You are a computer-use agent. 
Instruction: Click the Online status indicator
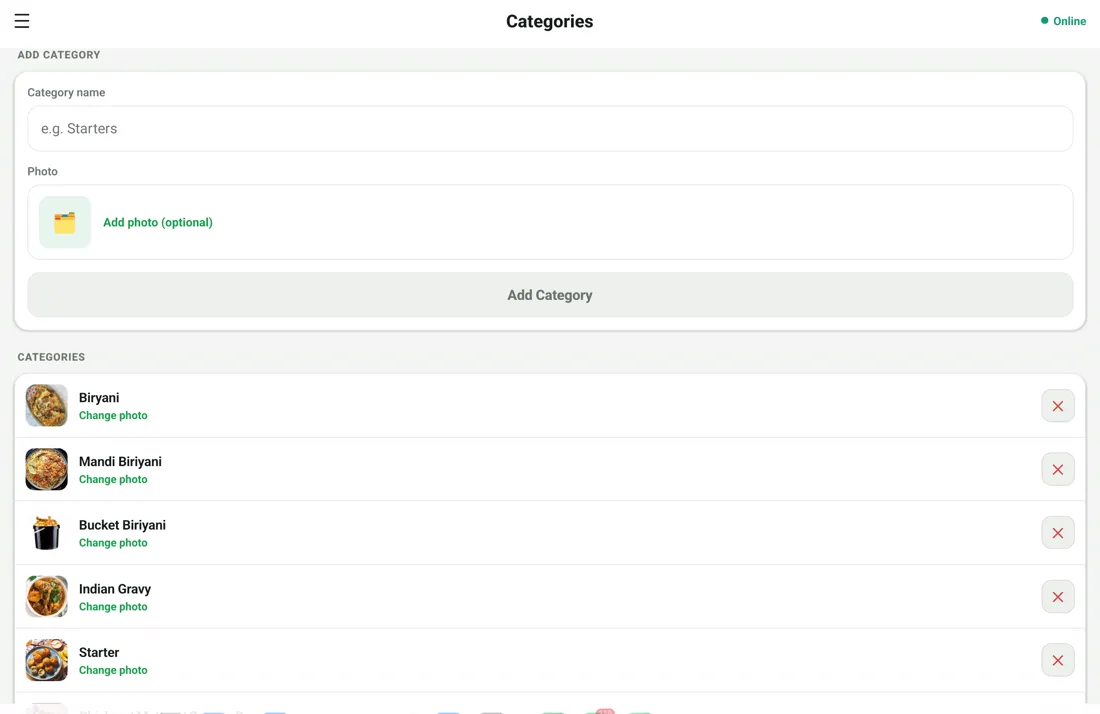pyautogui.click(x=1063, y=21)
